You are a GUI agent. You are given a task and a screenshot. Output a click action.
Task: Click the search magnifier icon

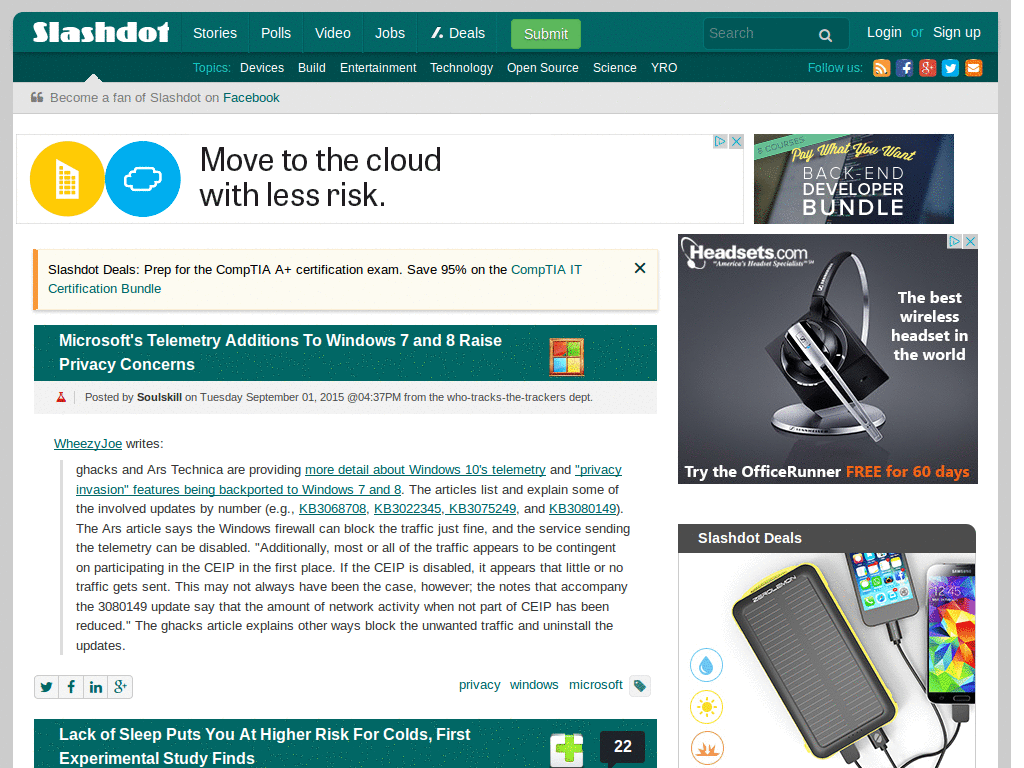(825, 35)
